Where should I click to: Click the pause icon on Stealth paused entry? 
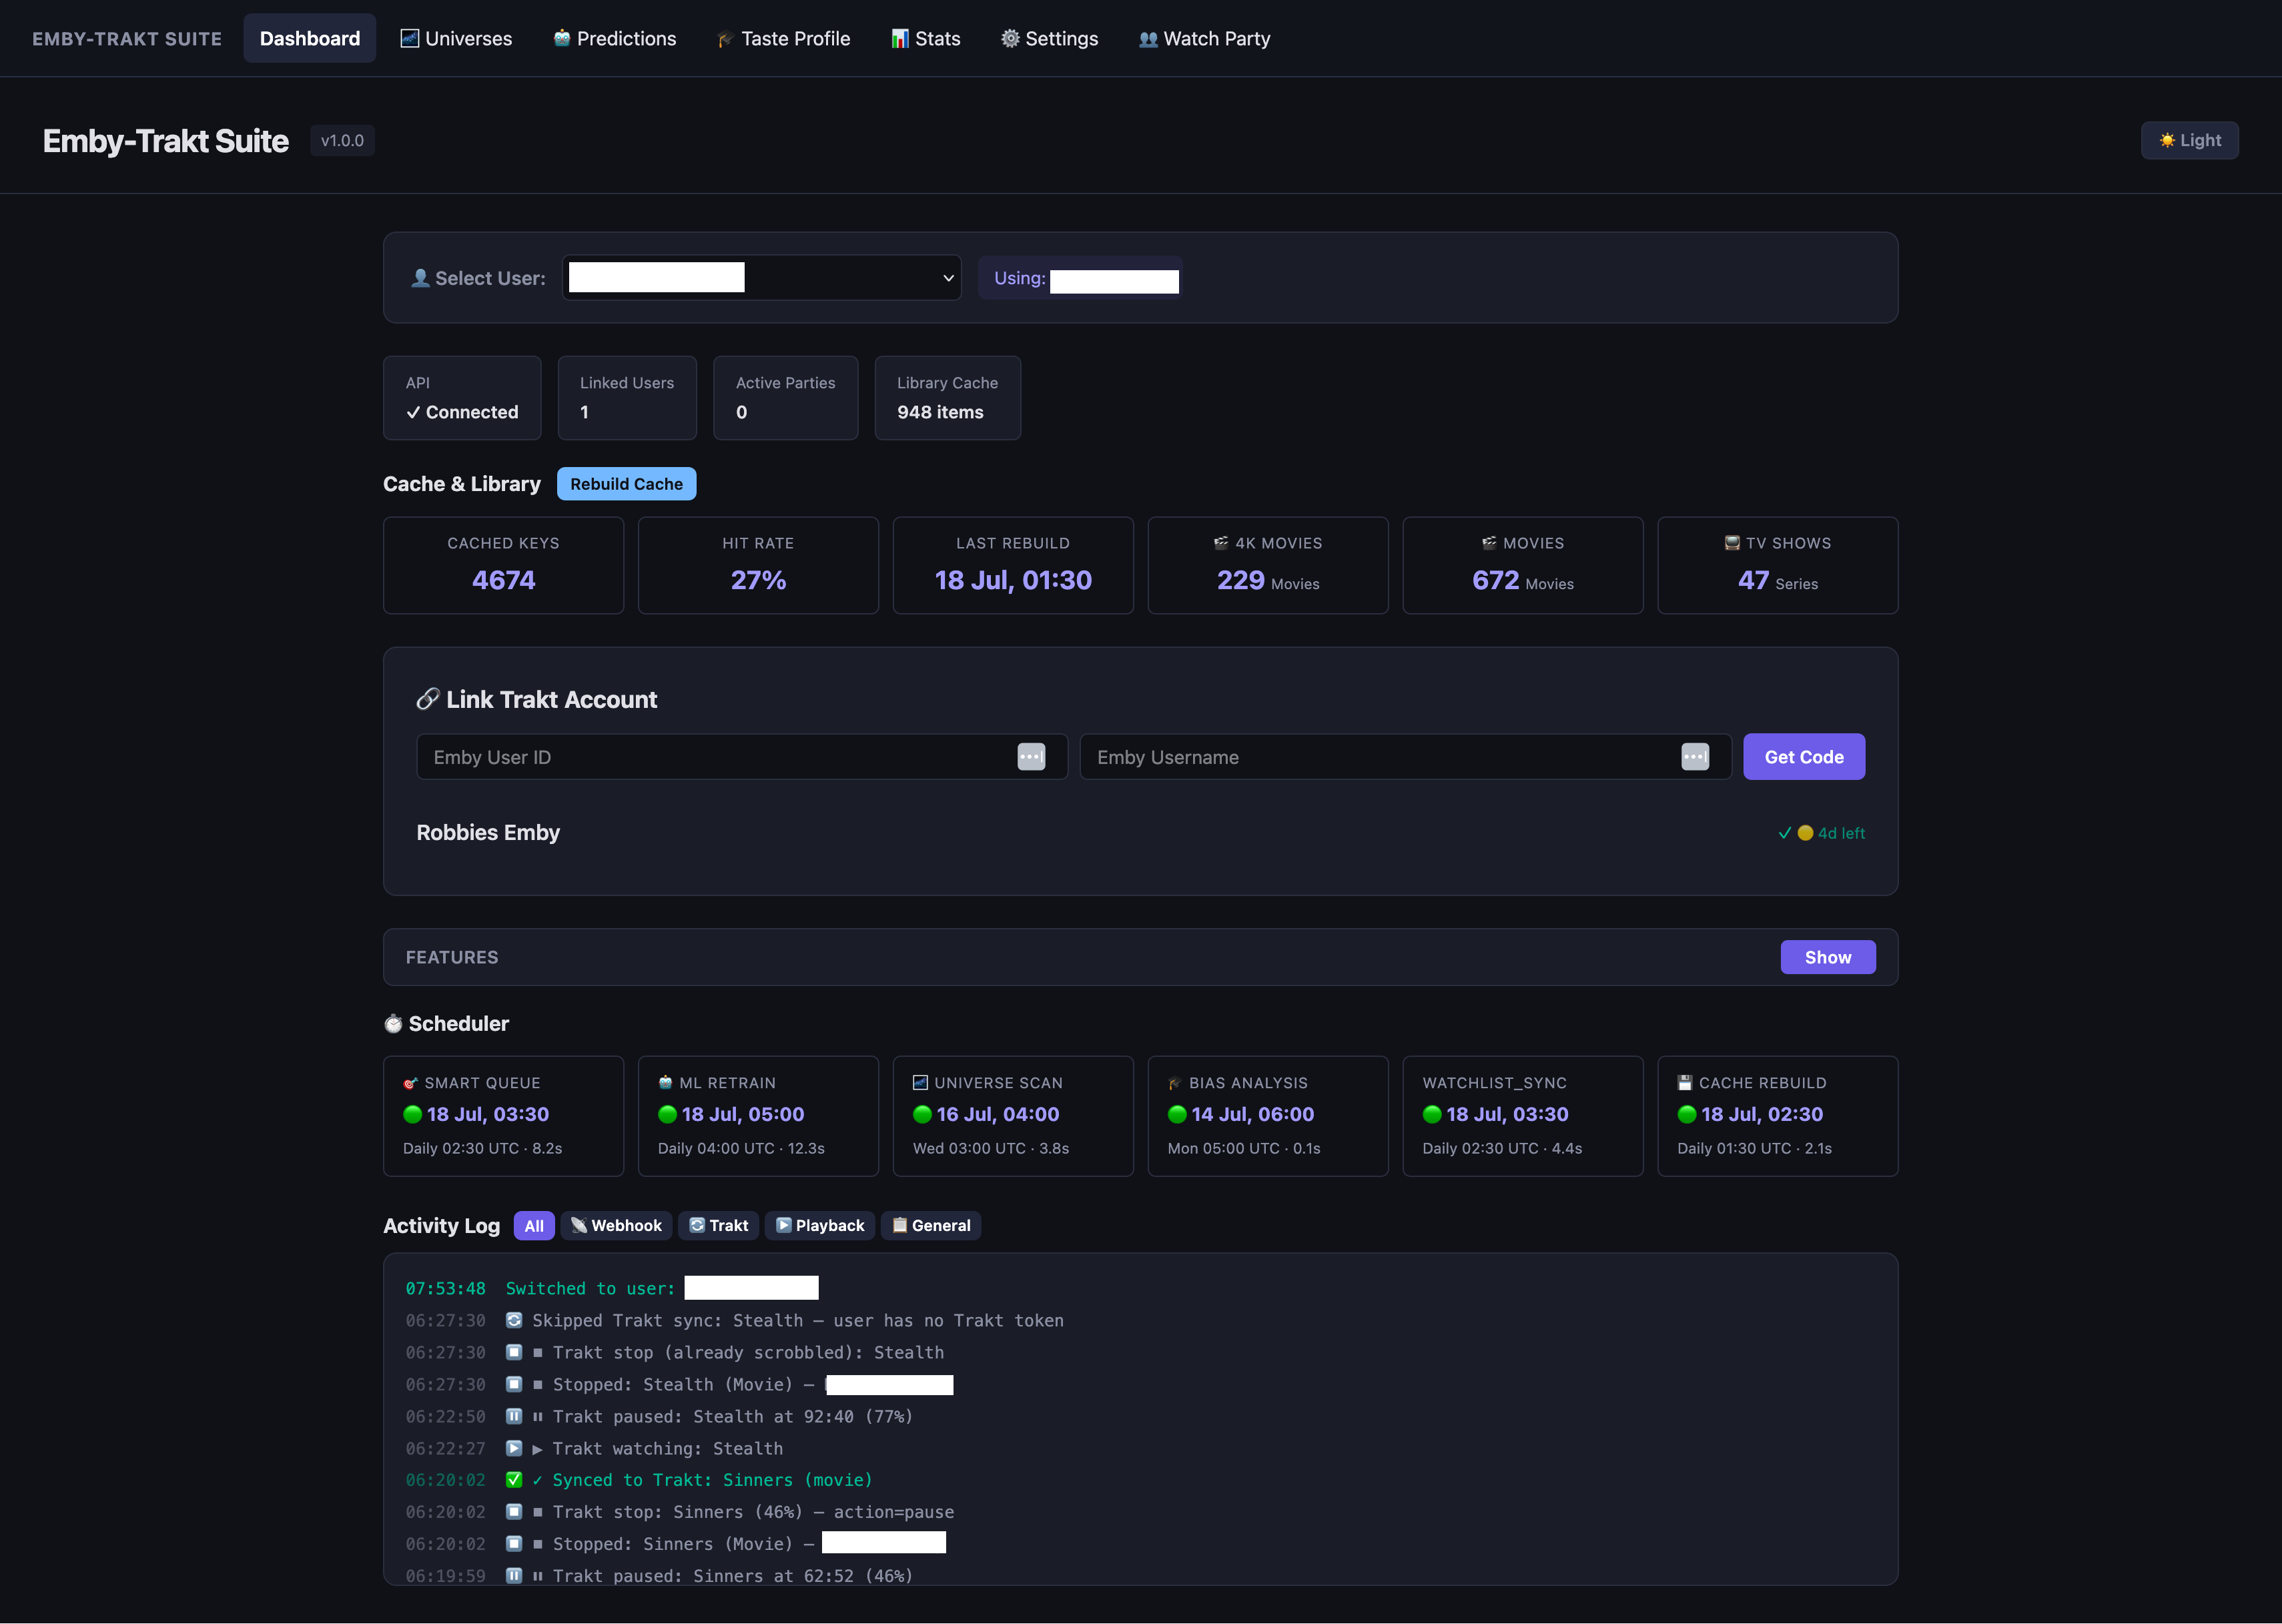pyautogui.click(x=514, y=1416)
